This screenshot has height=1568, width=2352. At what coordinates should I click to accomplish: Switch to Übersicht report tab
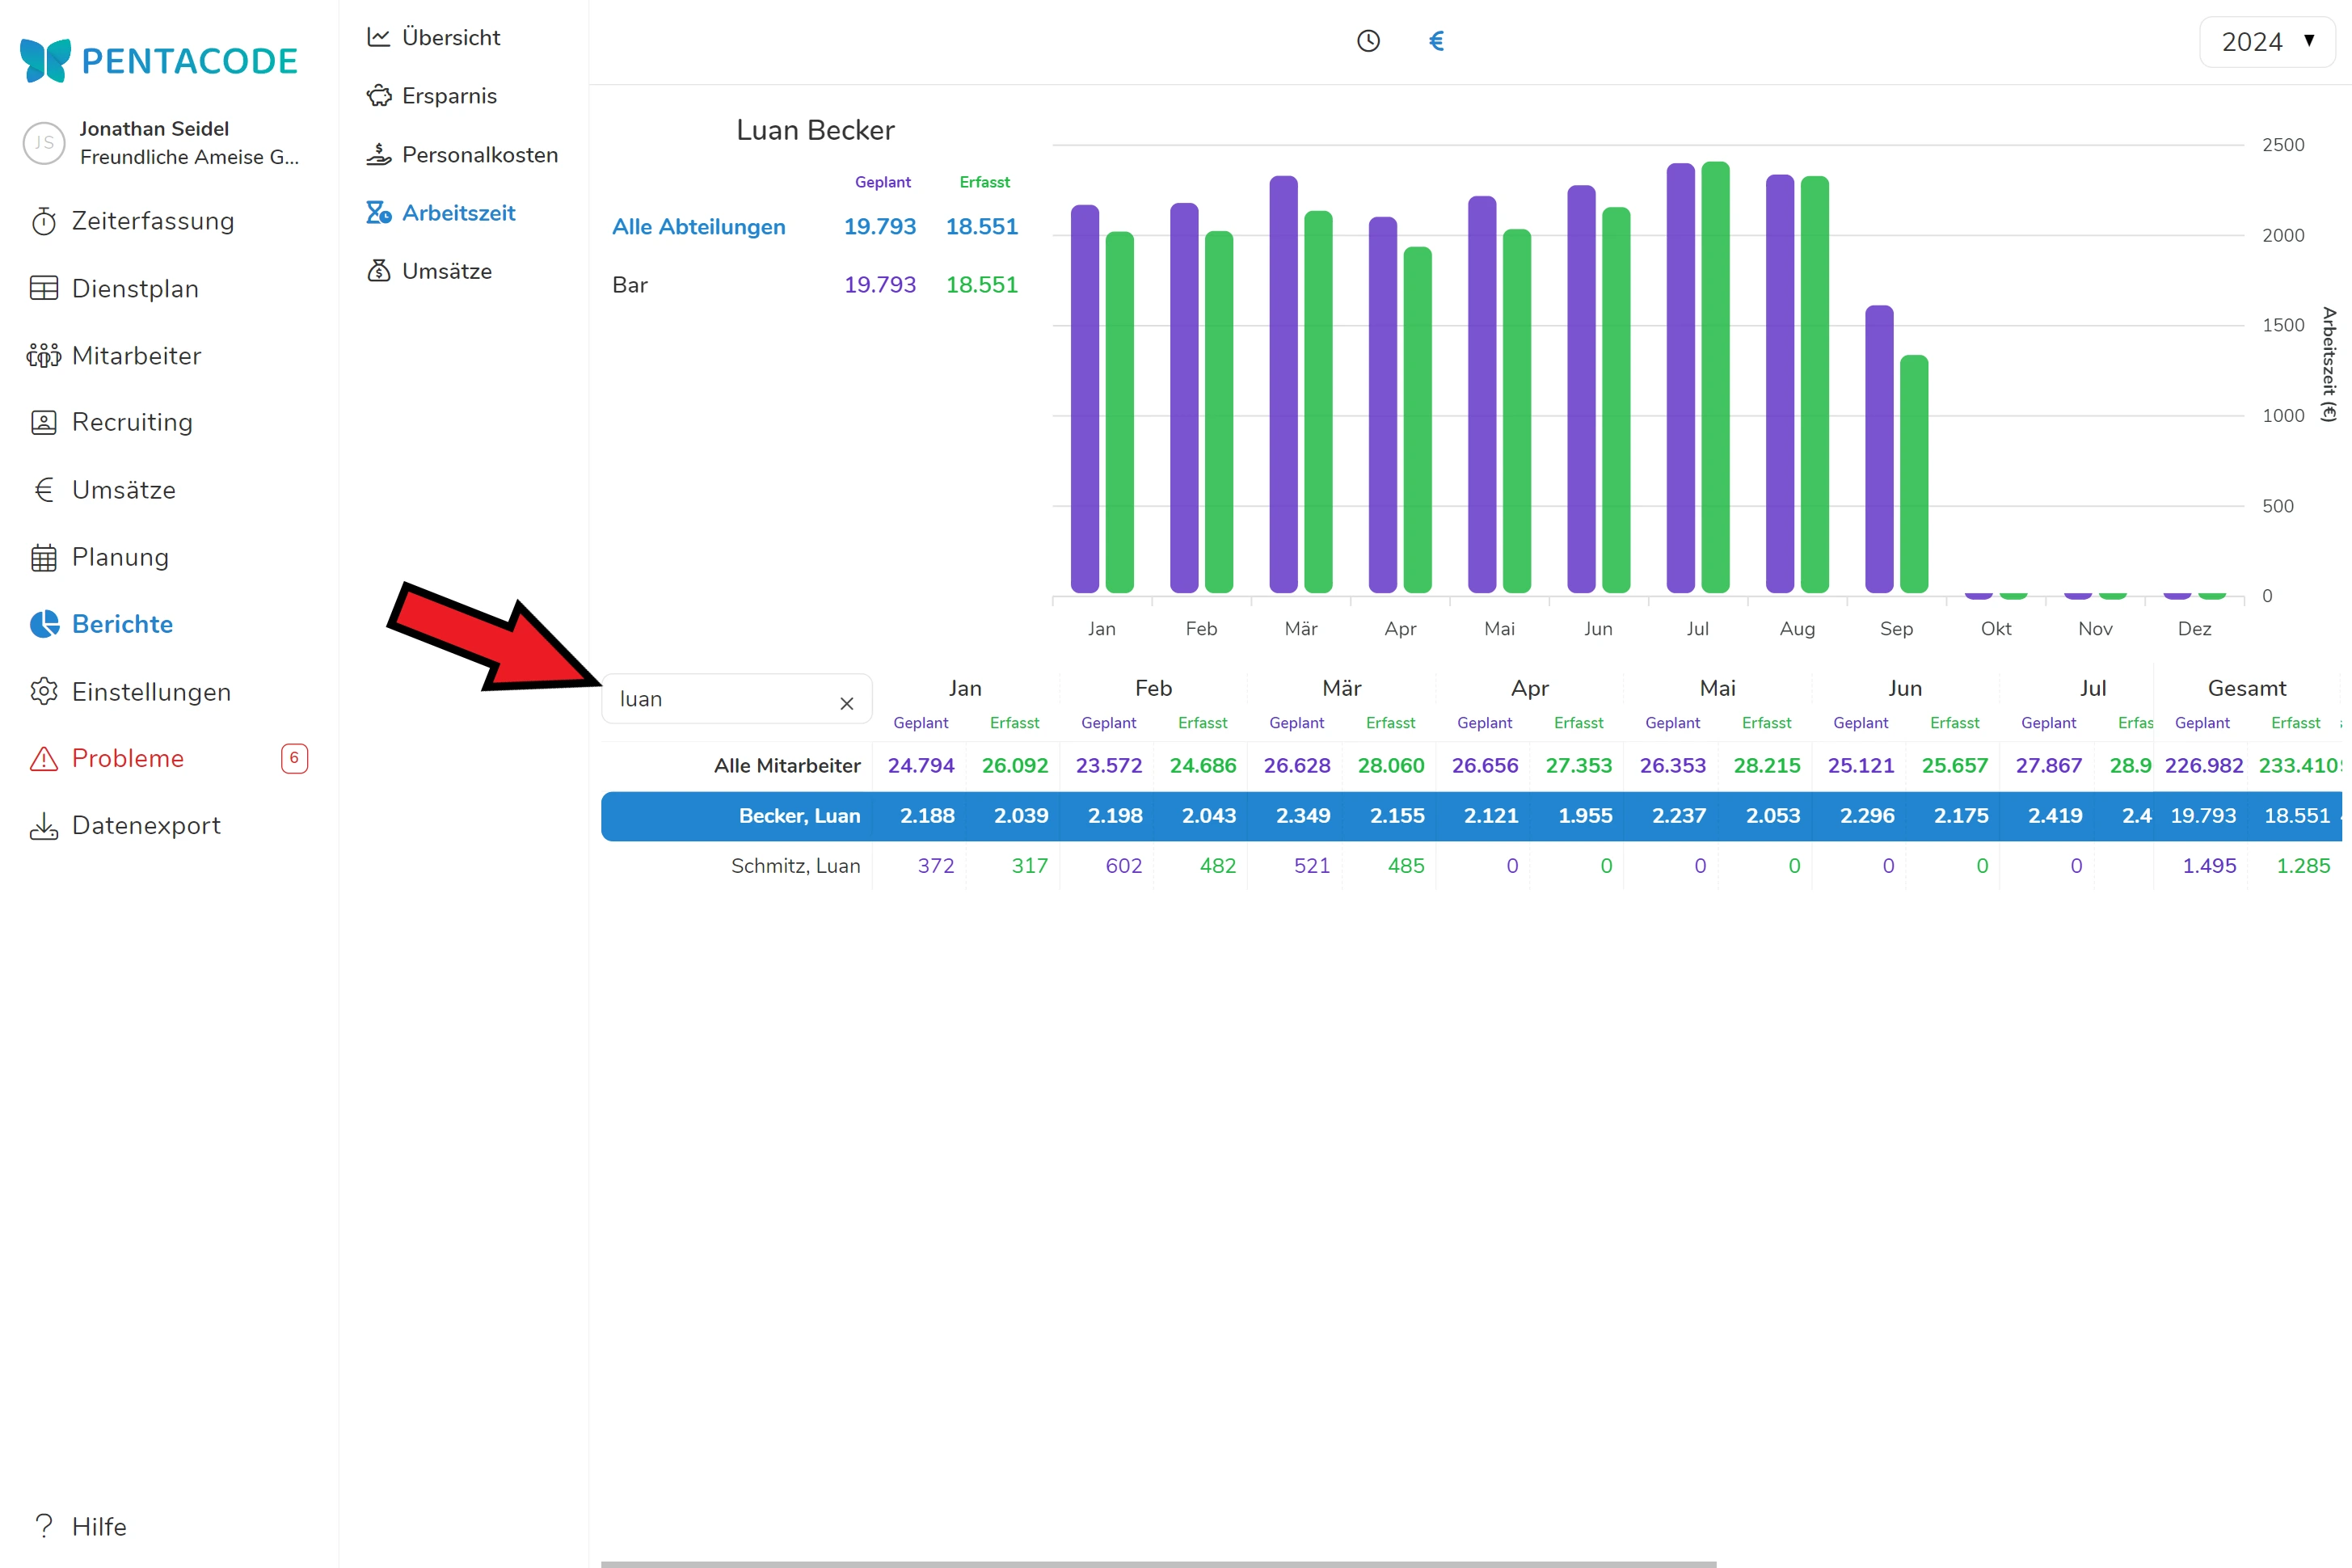tap(450, 37)
